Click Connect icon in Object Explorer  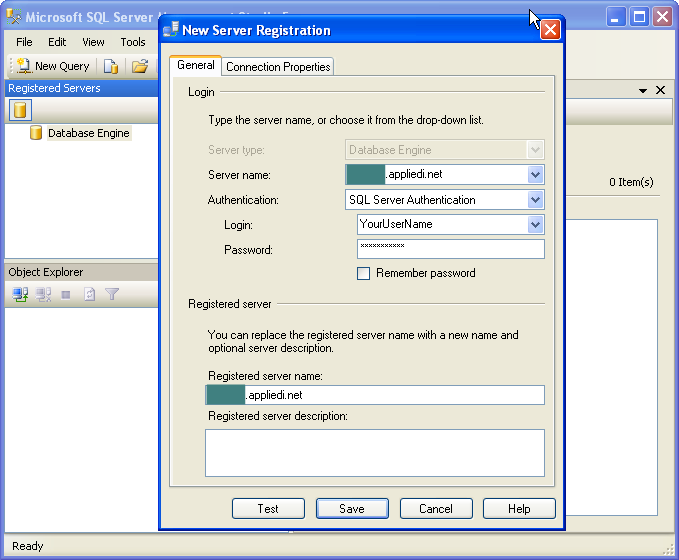[x=20, y=295]
